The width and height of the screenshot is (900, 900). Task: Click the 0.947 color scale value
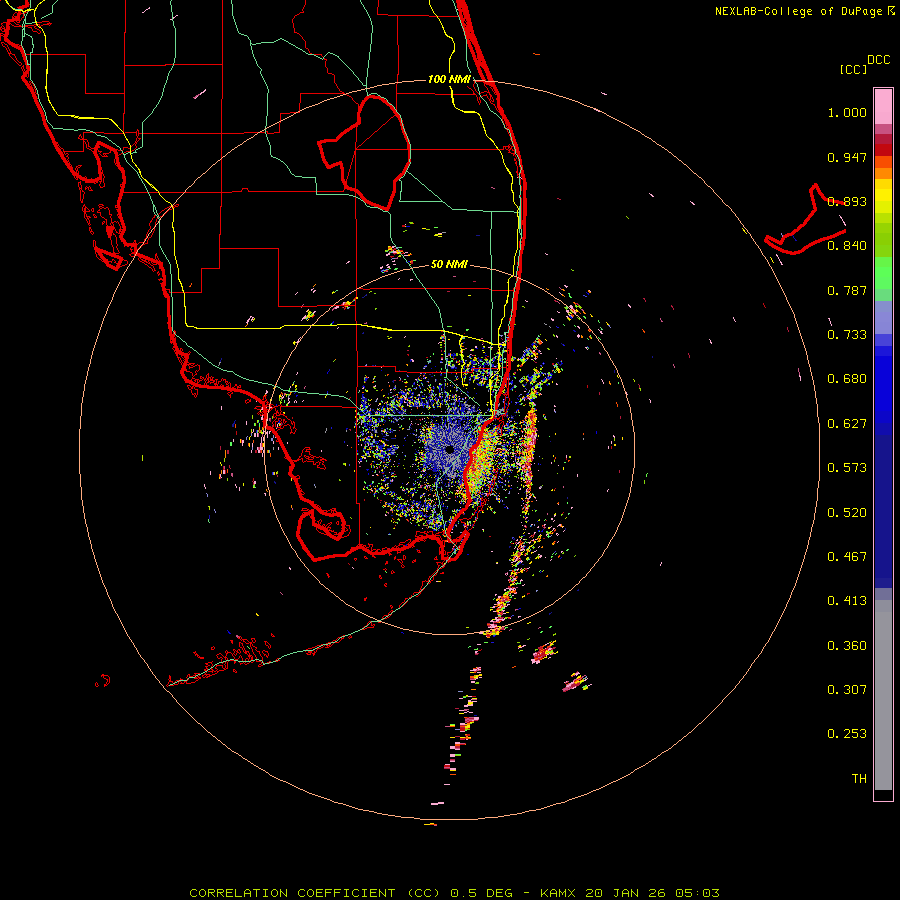(847, 157)
